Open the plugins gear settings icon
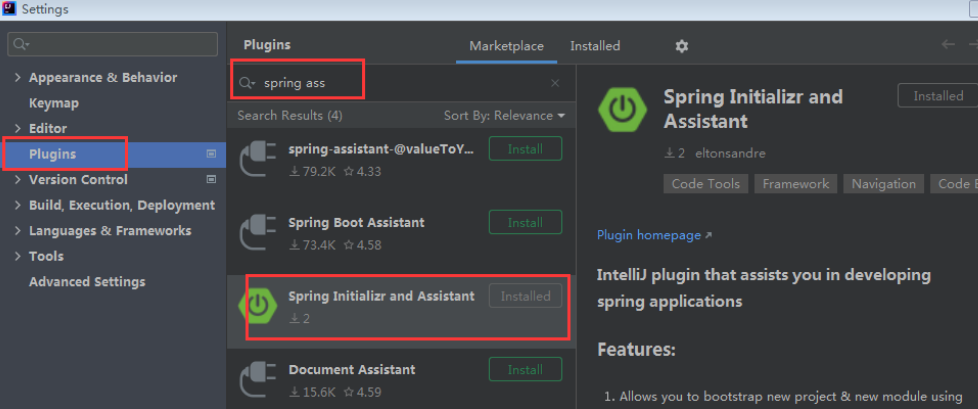 682,46
